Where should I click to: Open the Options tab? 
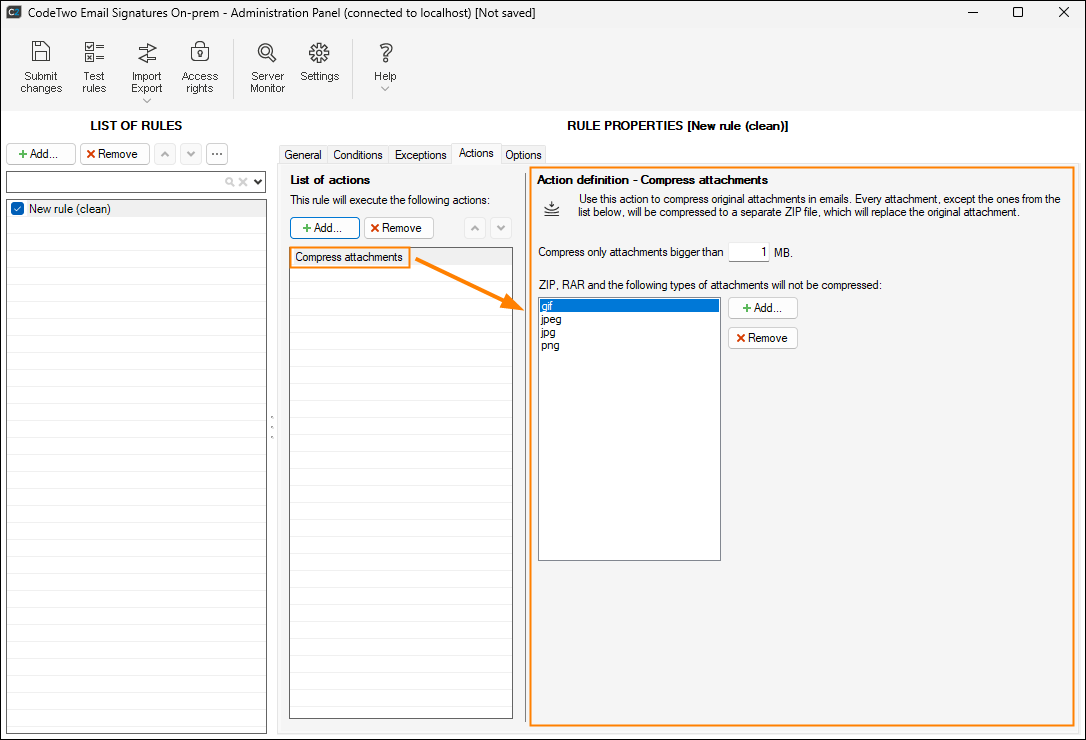click(523, 155)
